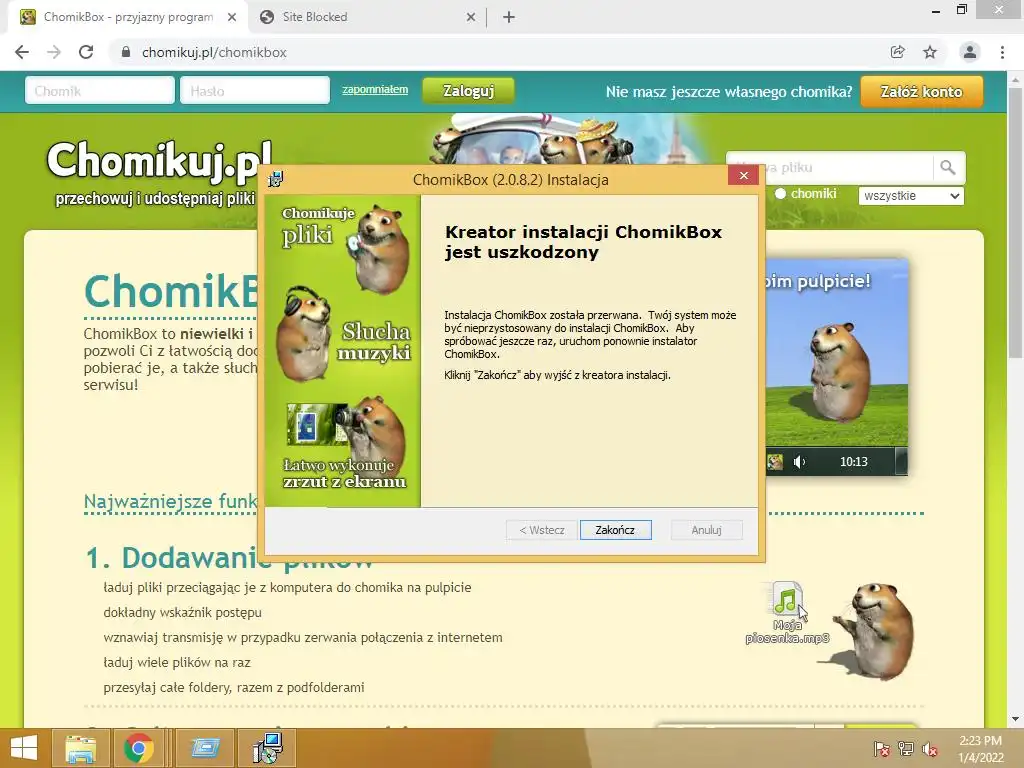The image size is (1024, 768).
Task: Click the Chrome taskbar icon
Action: tap(138, 748)
